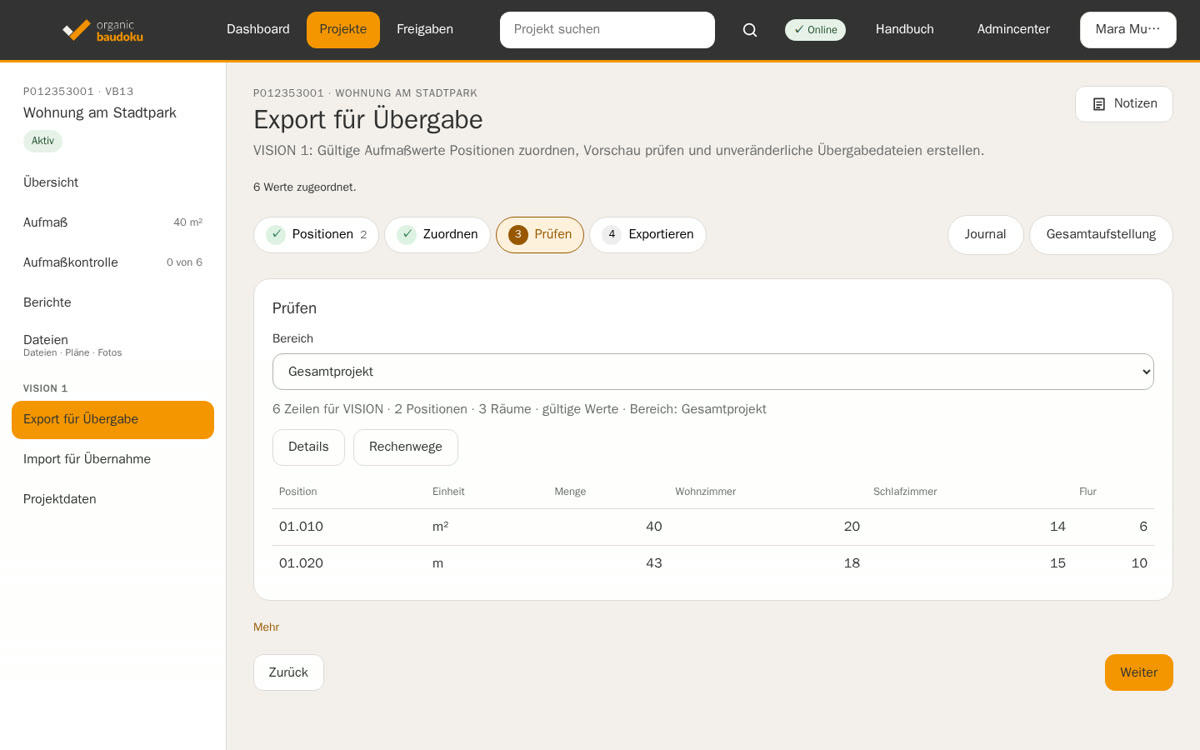Open Berichte in the sidebar
Viewport: 1200px width, 750px height.
(x=113, y=303)
